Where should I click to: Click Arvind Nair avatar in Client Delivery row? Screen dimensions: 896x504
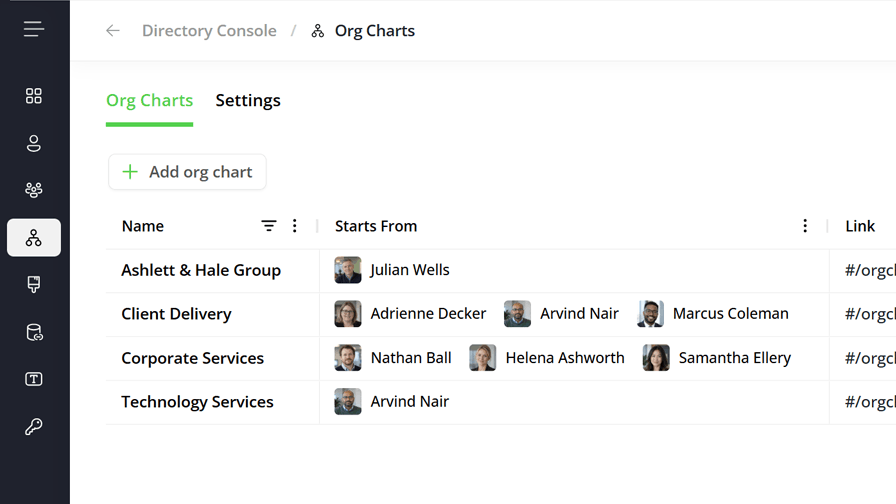click(517, 314)
